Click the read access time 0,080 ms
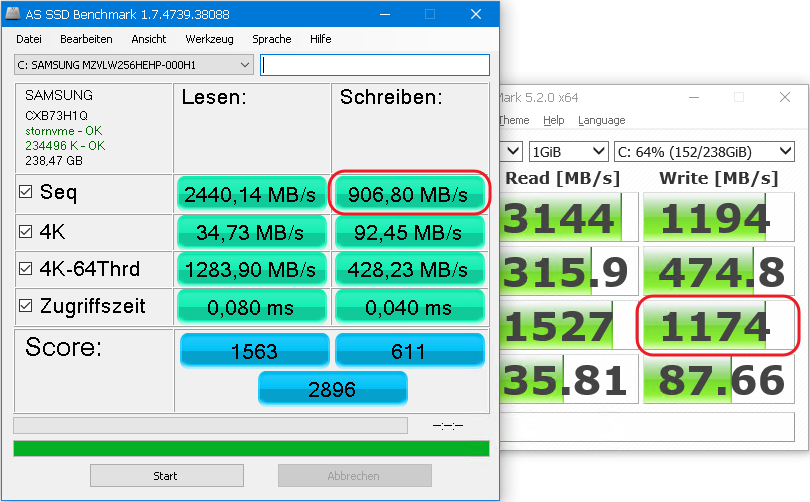Image resolution: width=810 pixels, height=502 pixels. (252, 307)
